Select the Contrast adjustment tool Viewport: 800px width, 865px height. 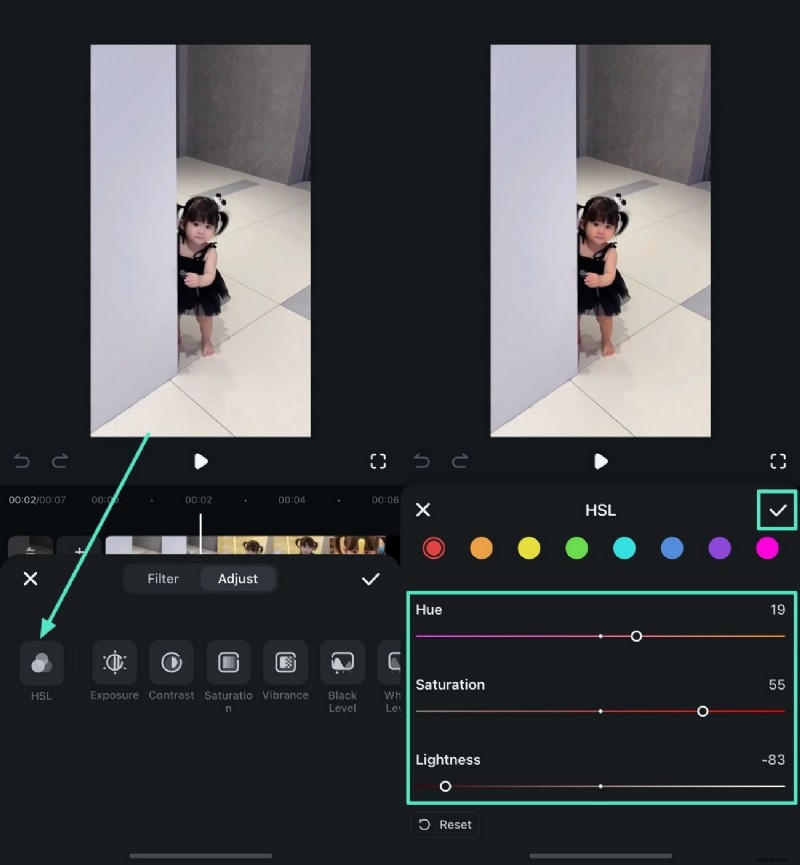pos(171,662)
